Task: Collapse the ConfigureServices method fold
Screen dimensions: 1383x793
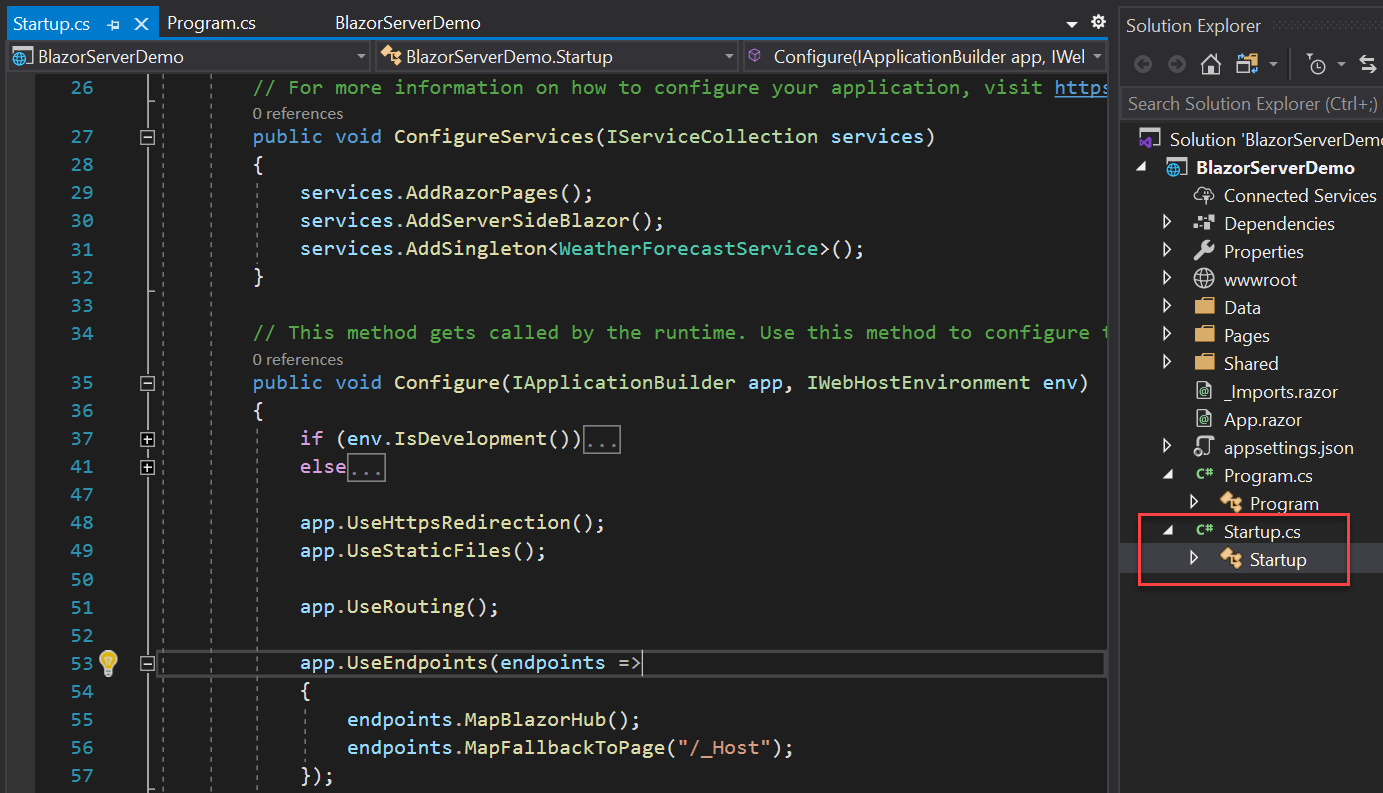Action: tap(147, 136)
